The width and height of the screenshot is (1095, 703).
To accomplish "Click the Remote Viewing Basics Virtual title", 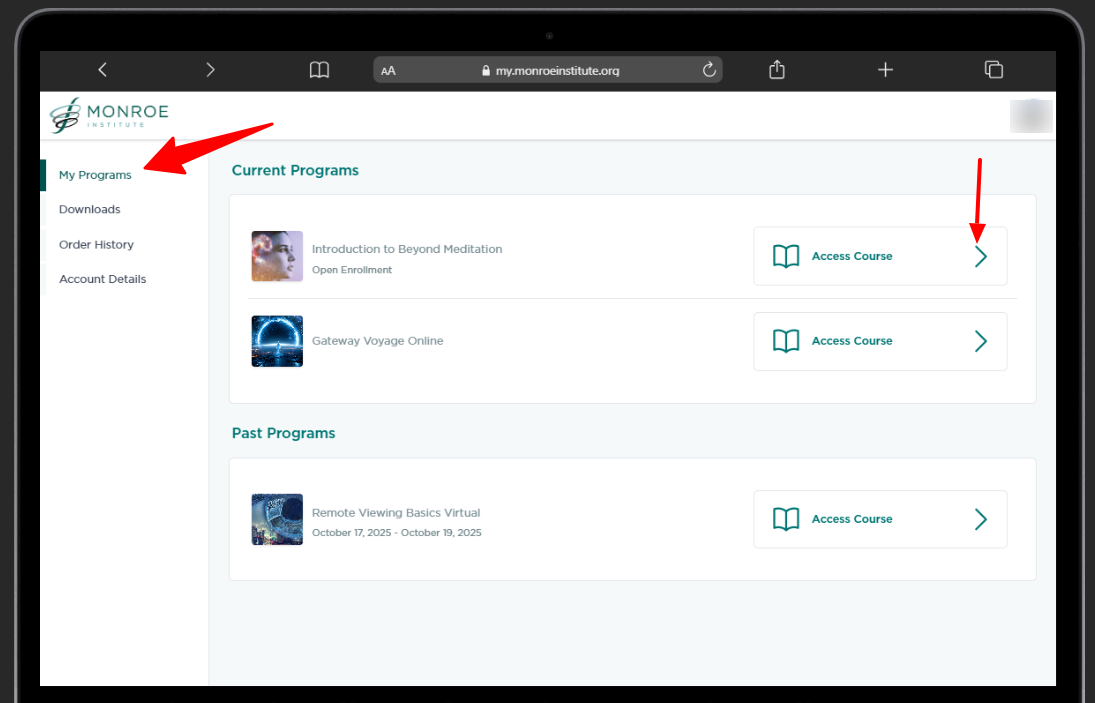I will click(x=396, y=513).
